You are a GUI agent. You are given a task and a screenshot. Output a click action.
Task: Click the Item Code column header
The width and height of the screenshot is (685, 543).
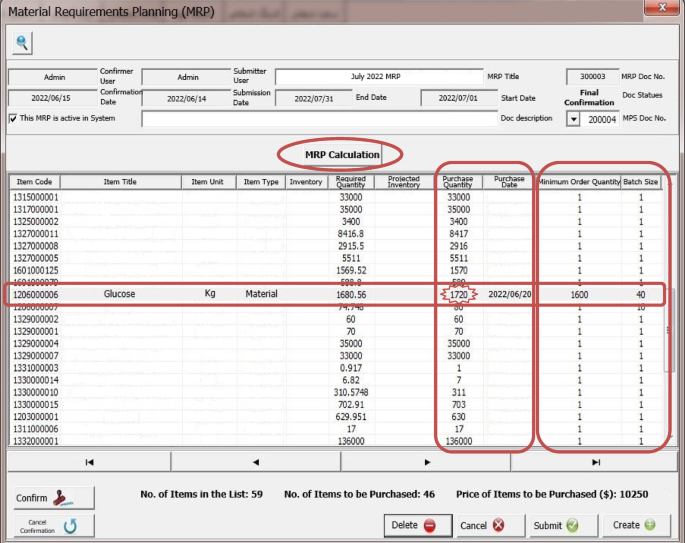(36, 182)
